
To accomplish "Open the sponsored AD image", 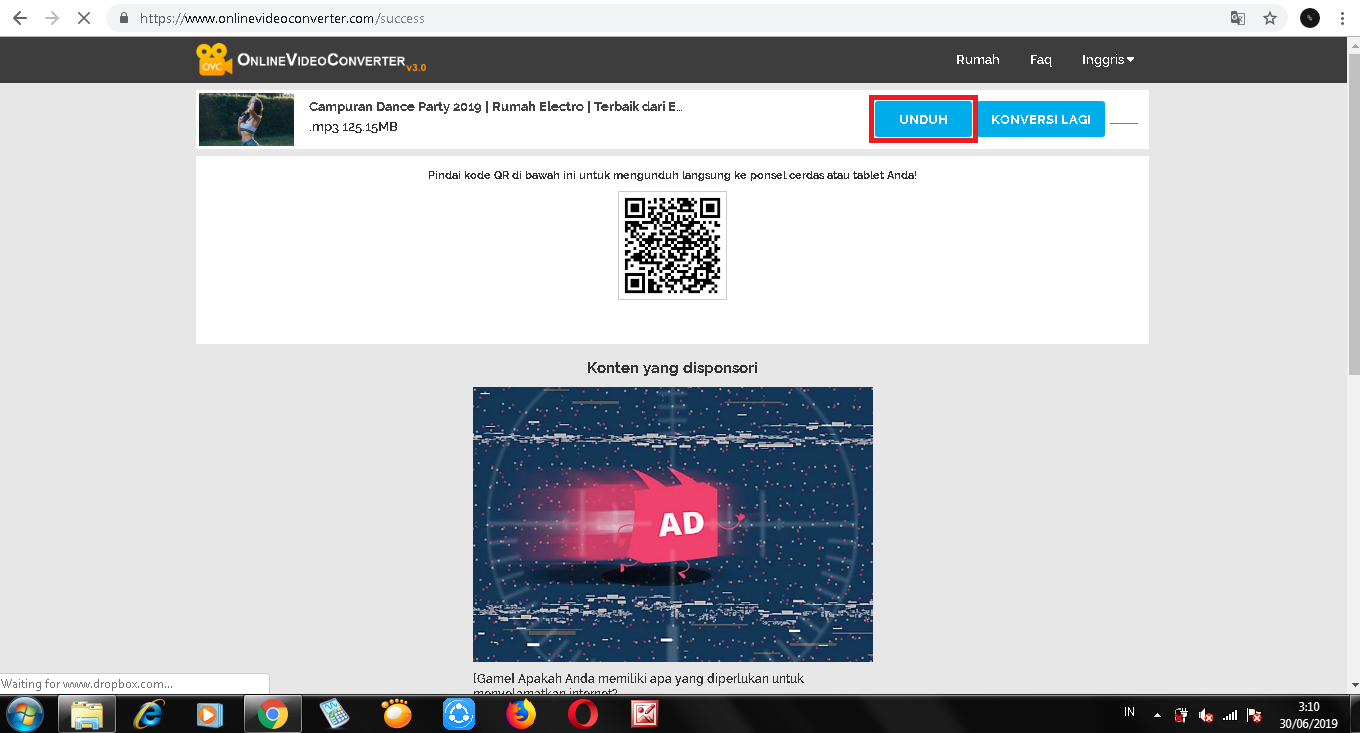I will pyautogui.click(x=673, y=524).
